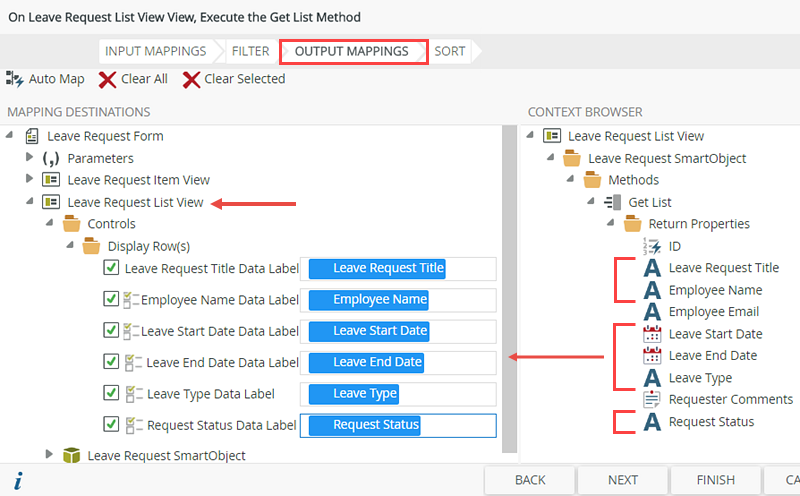Uncheck Leave Request Title Data Label checkbox
Image resolution: width=800 pixels, height=496 pixels.
click(x=112, y=268)
